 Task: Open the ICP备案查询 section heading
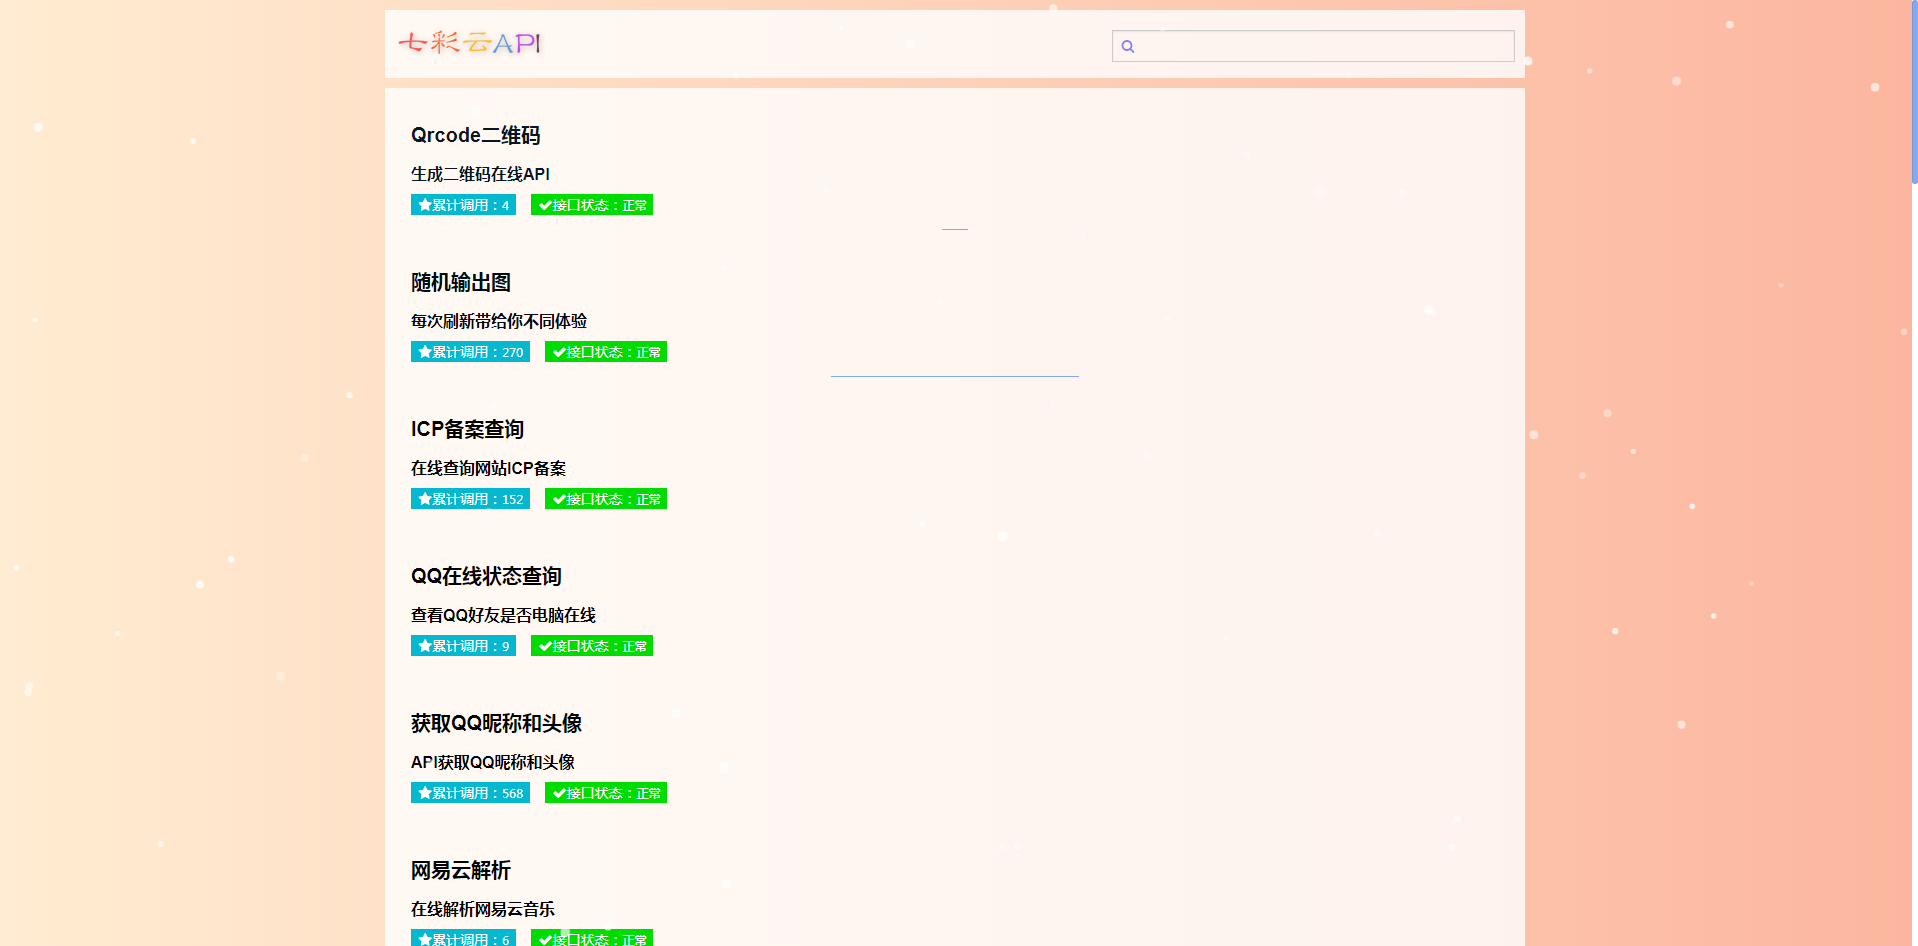point(469,429)
